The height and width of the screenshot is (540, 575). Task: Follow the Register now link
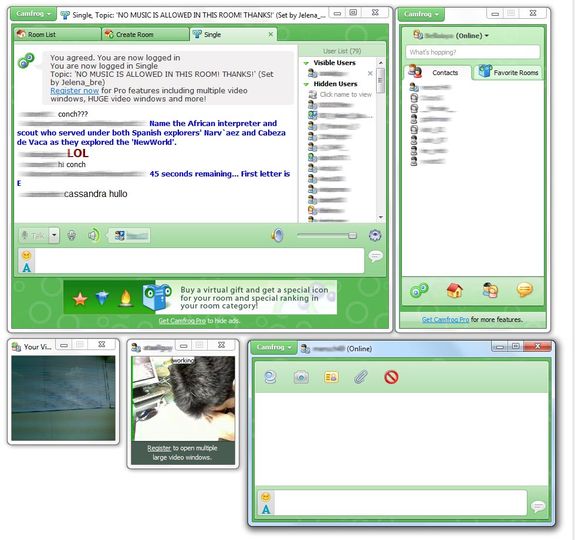click(x=74, y=91)
